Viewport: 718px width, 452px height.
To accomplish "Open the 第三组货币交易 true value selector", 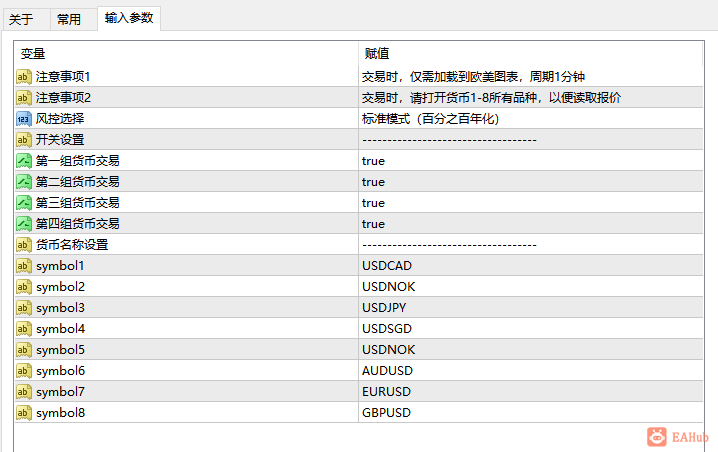I will click(x=530, y=203).
